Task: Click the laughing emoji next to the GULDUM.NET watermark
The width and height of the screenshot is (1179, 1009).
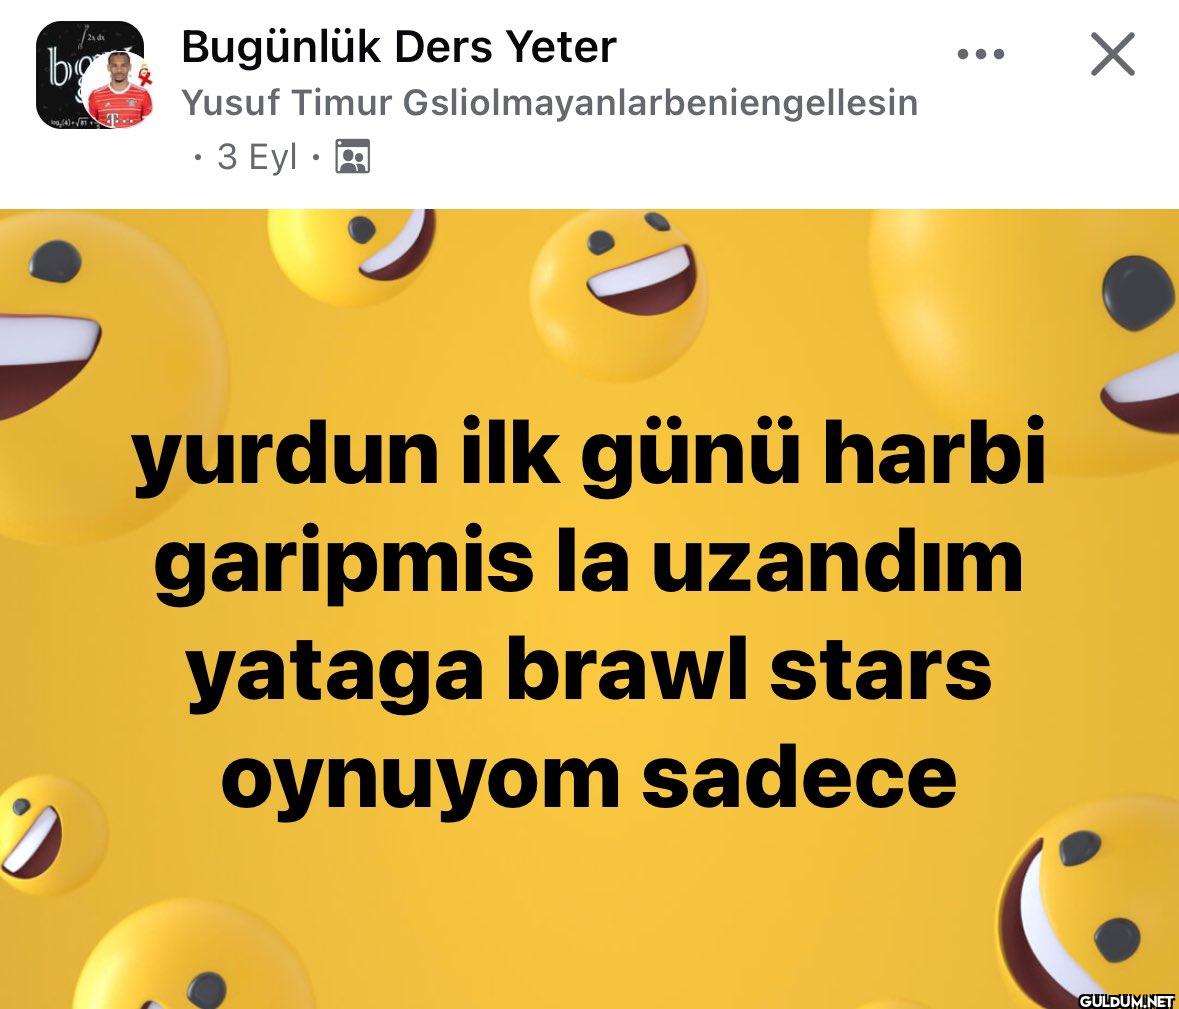Action: click(x=1089, y=902)
